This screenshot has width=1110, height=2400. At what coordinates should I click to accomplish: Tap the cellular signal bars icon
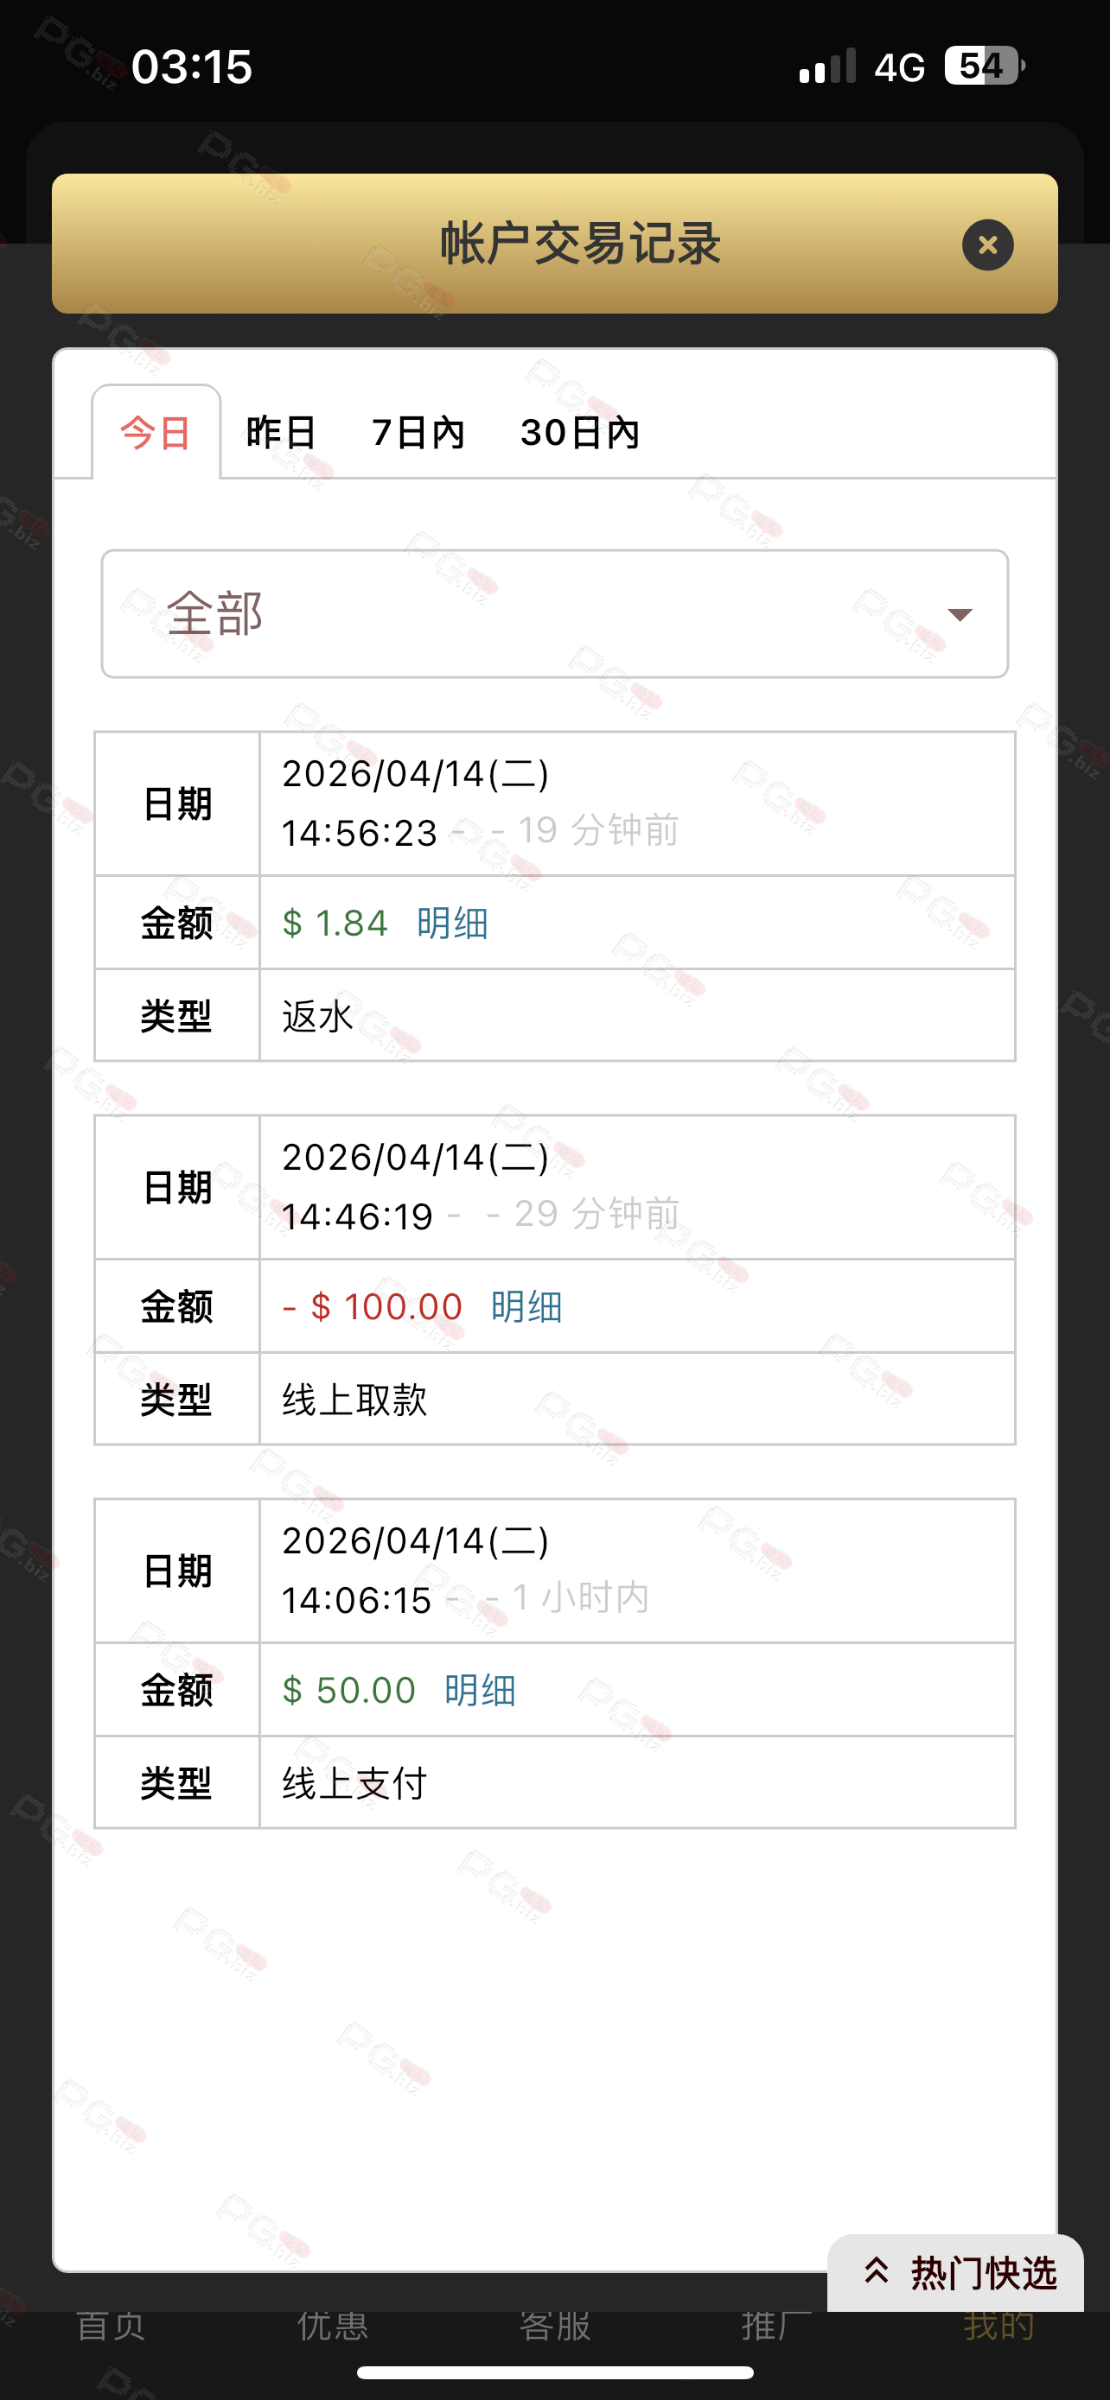click(x=827, y=66)
